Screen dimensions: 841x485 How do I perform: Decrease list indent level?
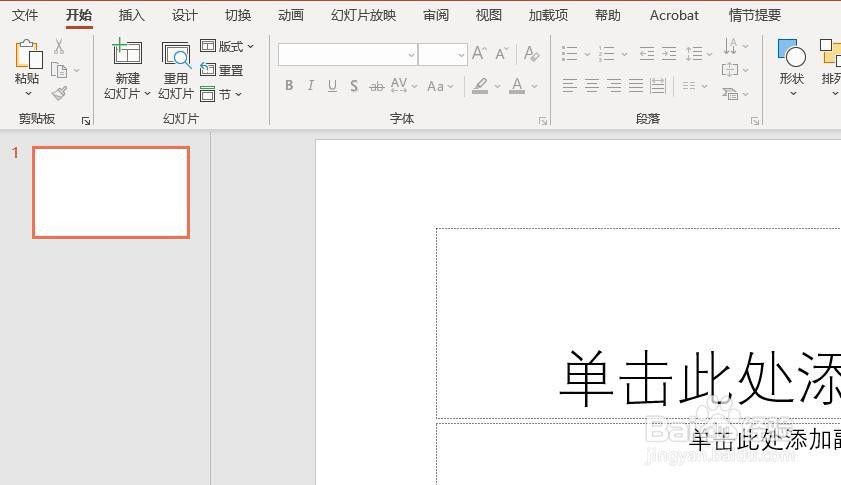coord(647,54)
